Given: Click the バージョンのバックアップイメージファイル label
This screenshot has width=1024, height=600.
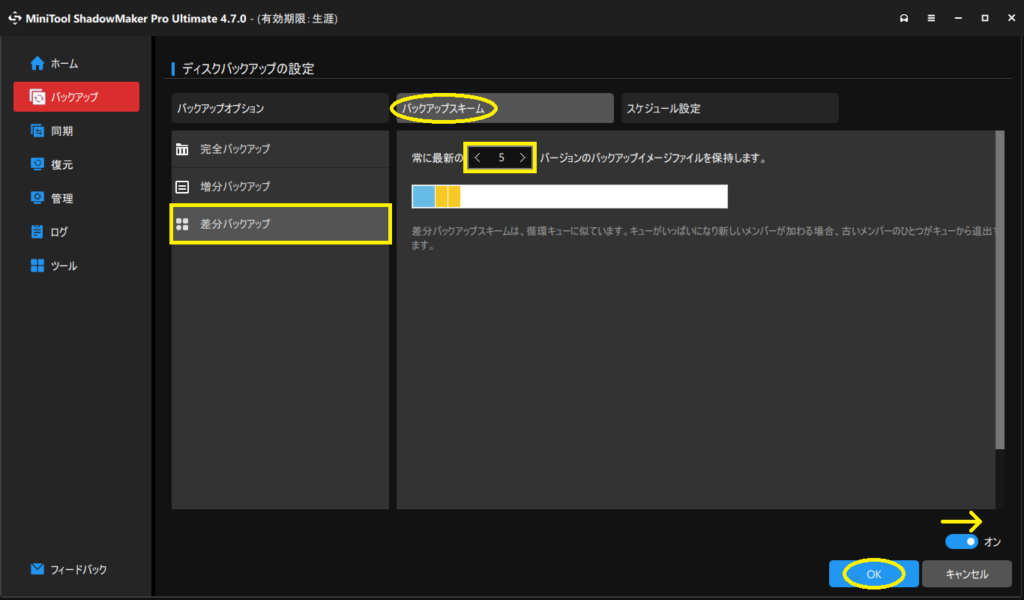Looking at the screenshot, I should pos(653,158).
